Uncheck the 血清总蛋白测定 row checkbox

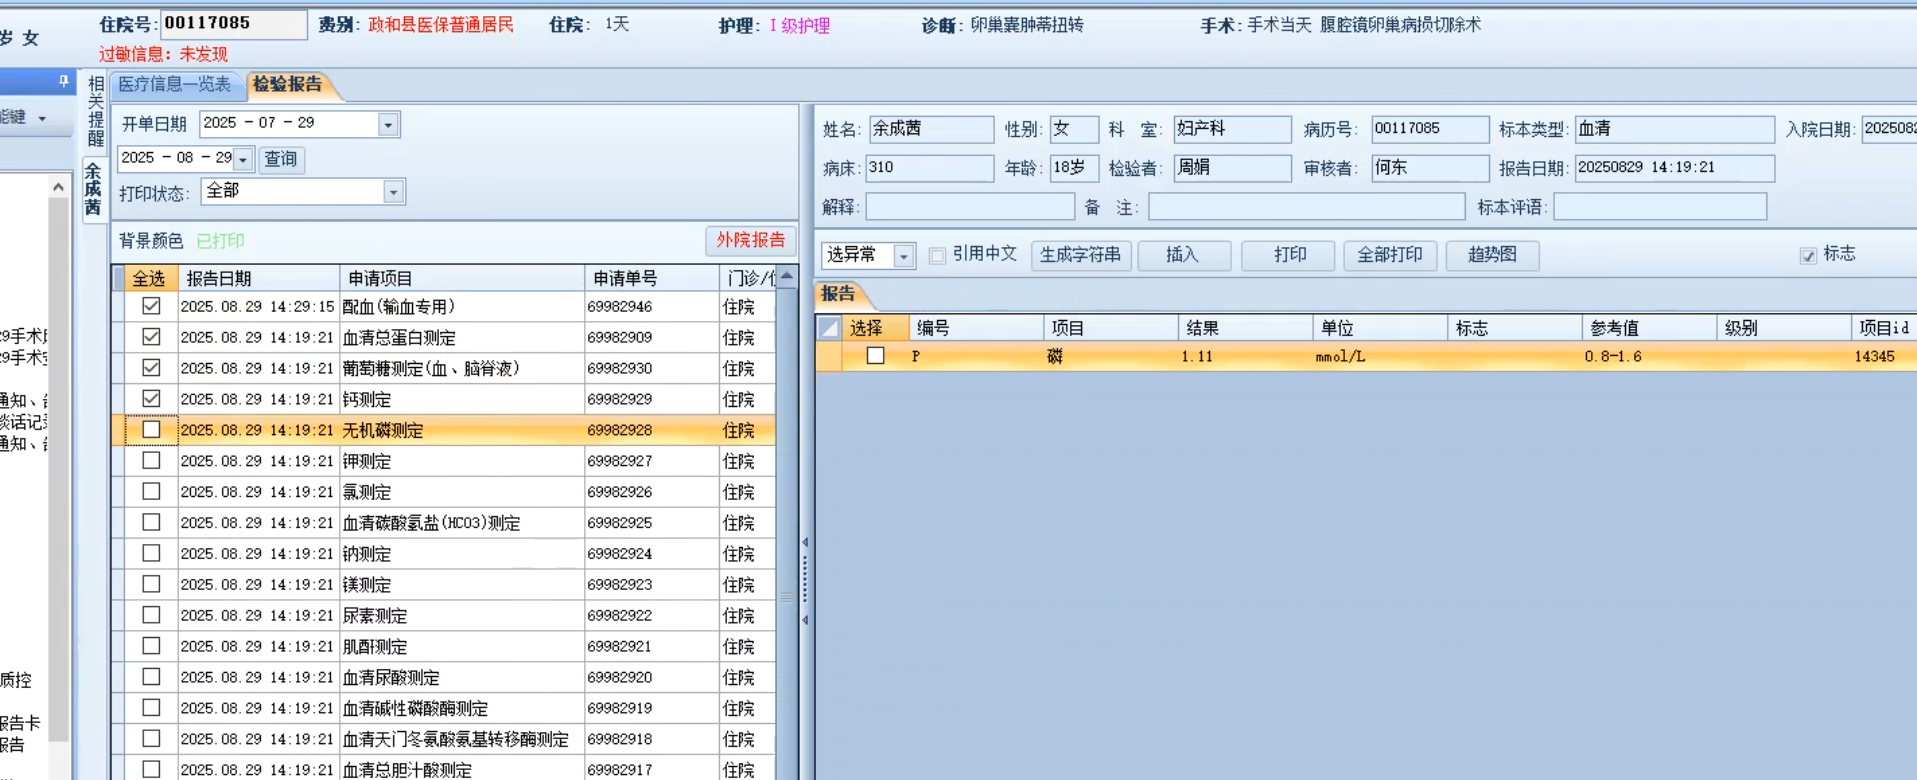pyautogui.click(x=151, y=337)
